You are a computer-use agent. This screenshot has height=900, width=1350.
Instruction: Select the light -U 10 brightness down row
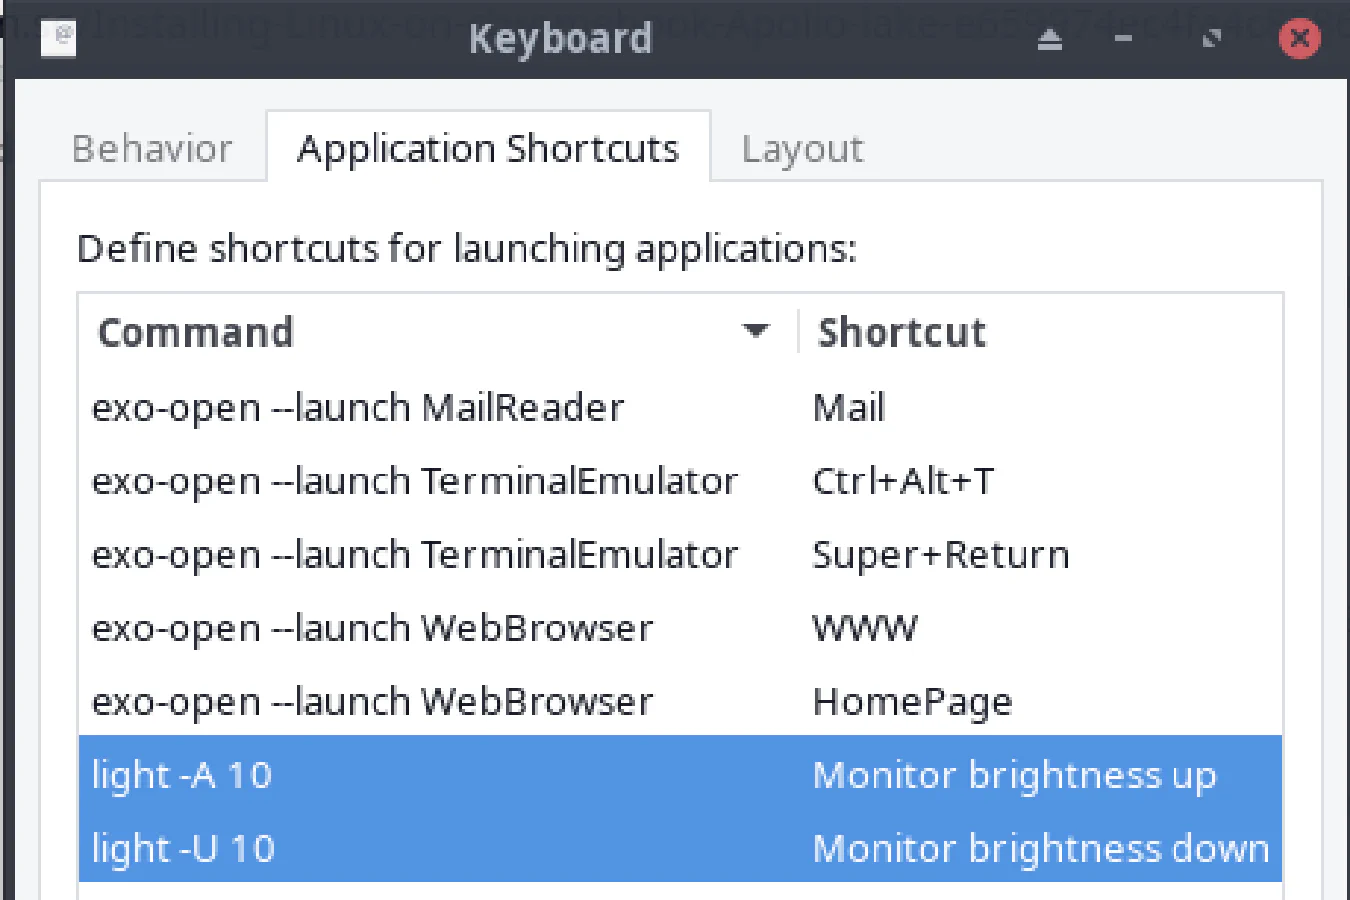400,848
